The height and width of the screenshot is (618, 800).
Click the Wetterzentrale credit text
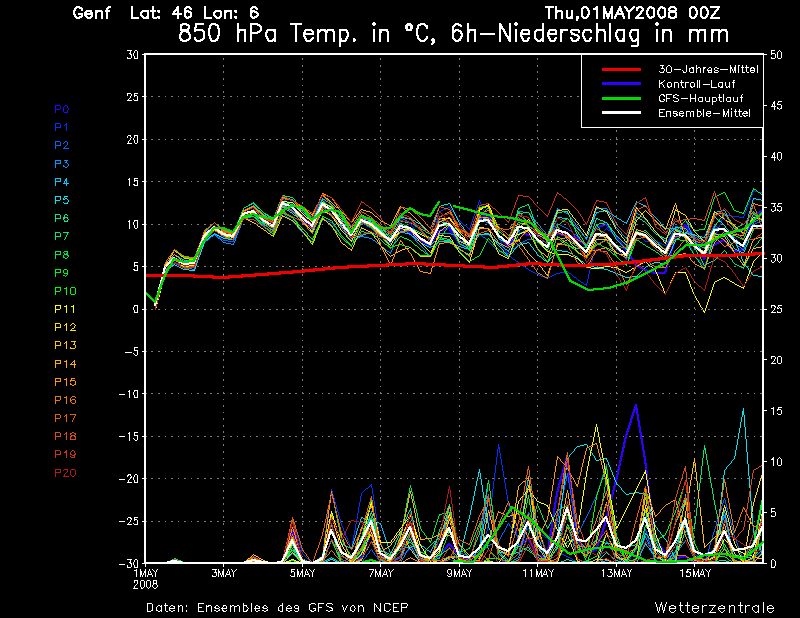click(x=714, y=607)
